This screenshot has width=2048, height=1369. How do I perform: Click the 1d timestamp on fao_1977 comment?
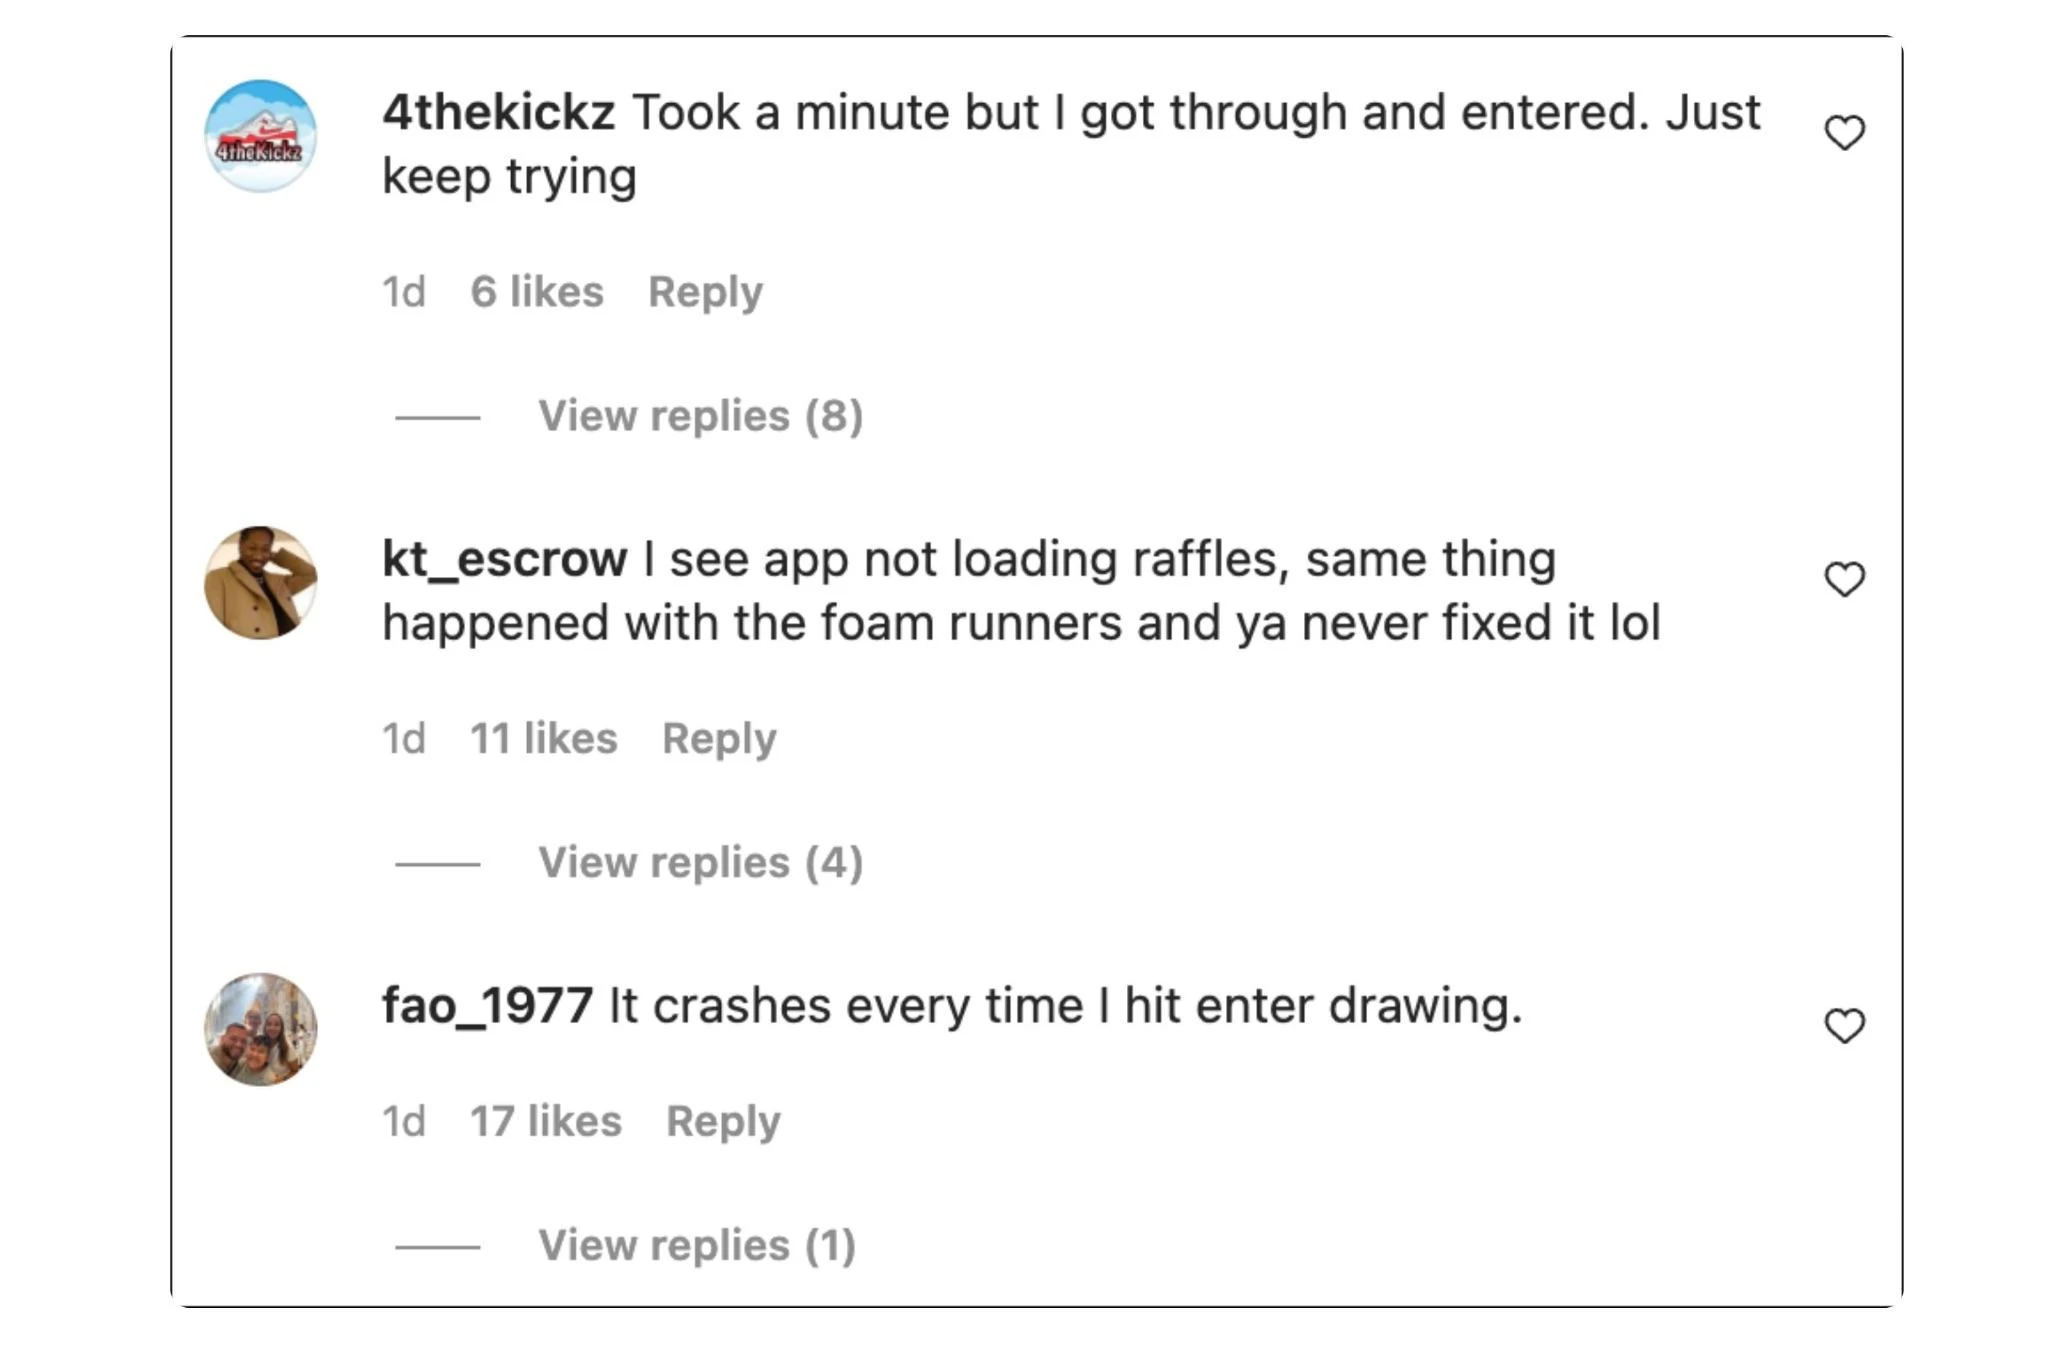pyautogui.click(x=404, y=1122)
